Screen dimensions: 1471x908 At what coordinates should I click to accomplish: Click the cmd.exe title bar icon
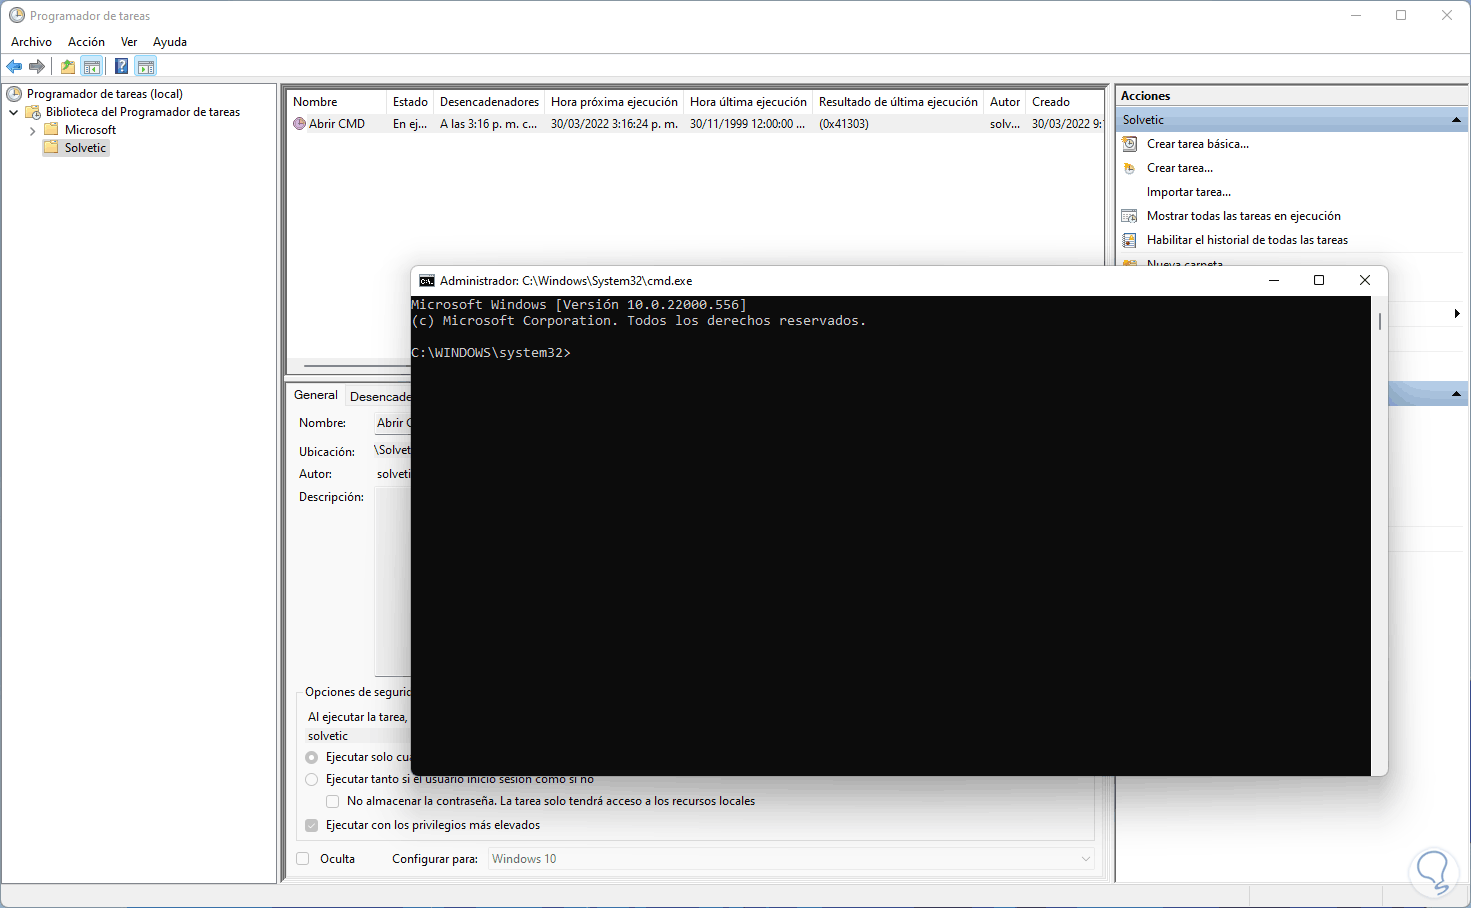click(x=427, y=281)
